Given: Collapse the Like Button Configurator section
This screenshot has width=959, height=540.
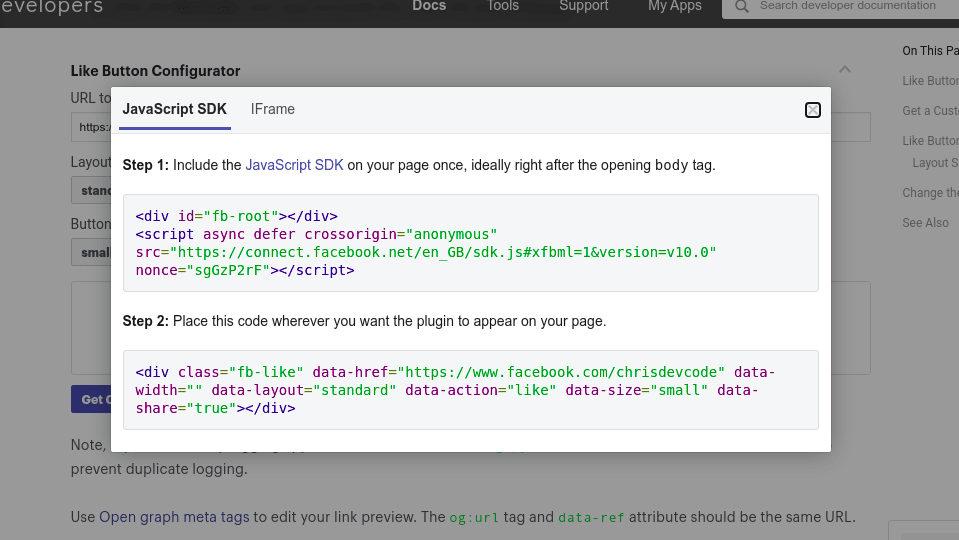Looking at the screenshot, I should click(x=845, y=70).
